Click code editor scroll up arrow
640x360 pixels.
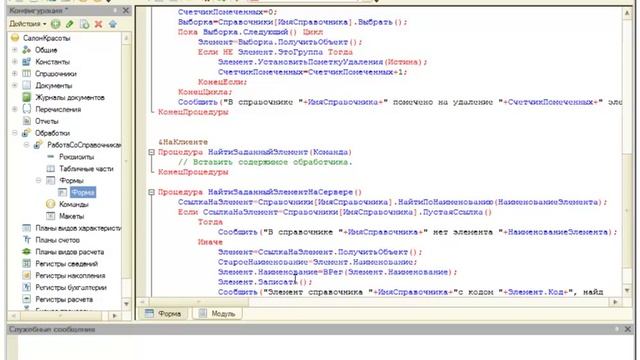(627, 13)
